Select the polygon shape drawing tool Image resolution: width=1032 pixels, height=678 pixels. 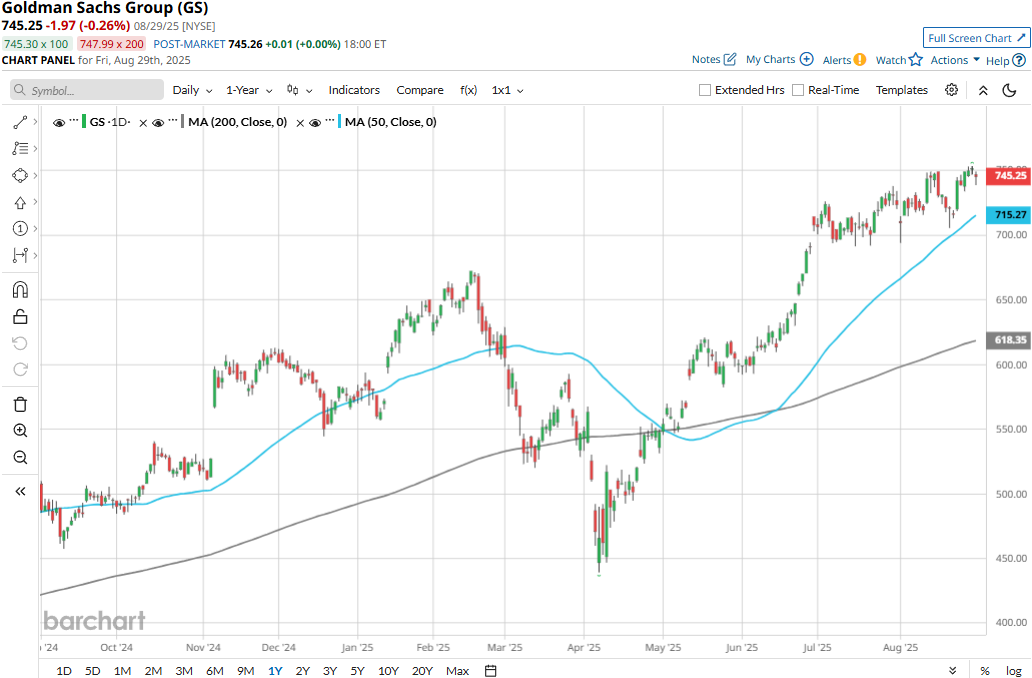[x=20, y=176]
